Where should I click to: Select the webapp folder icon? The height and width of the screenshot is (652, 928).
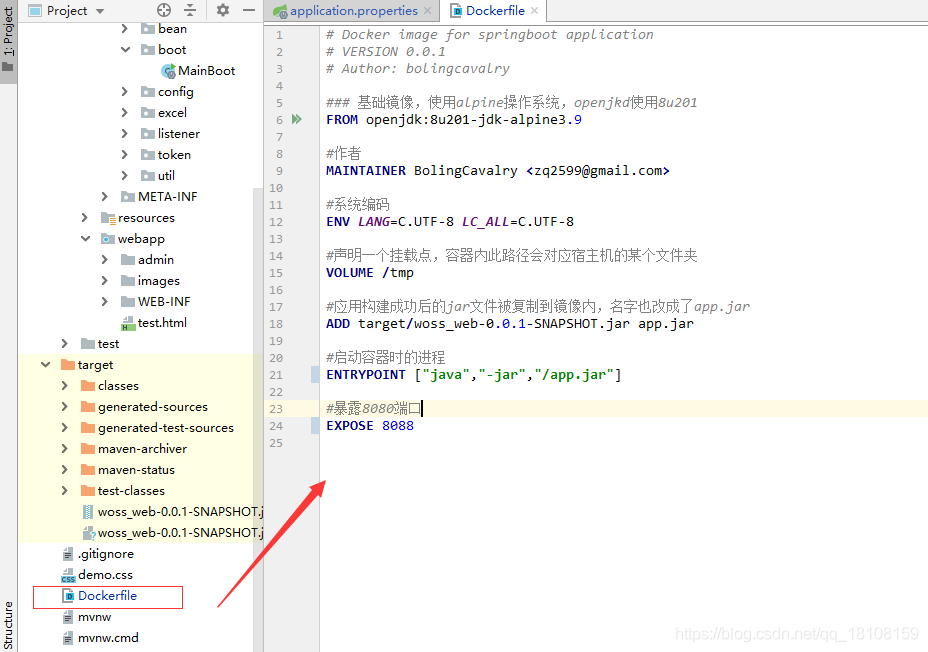108,238
